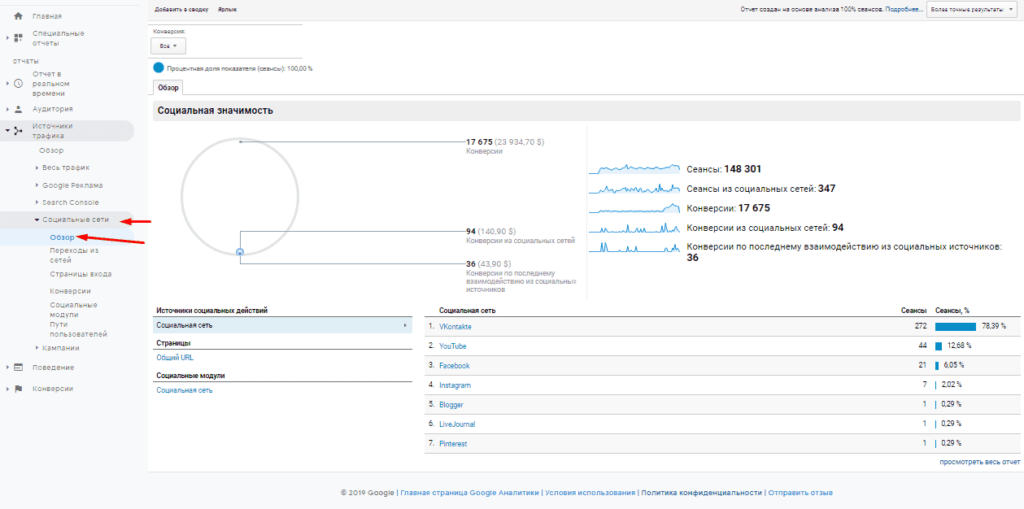Click Добавить в сводку button

pos(181,9)
